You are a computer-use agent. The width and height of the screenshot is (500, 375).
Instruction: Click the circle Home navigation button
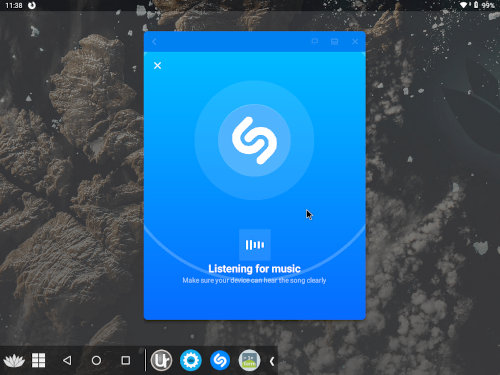(96, 360)
